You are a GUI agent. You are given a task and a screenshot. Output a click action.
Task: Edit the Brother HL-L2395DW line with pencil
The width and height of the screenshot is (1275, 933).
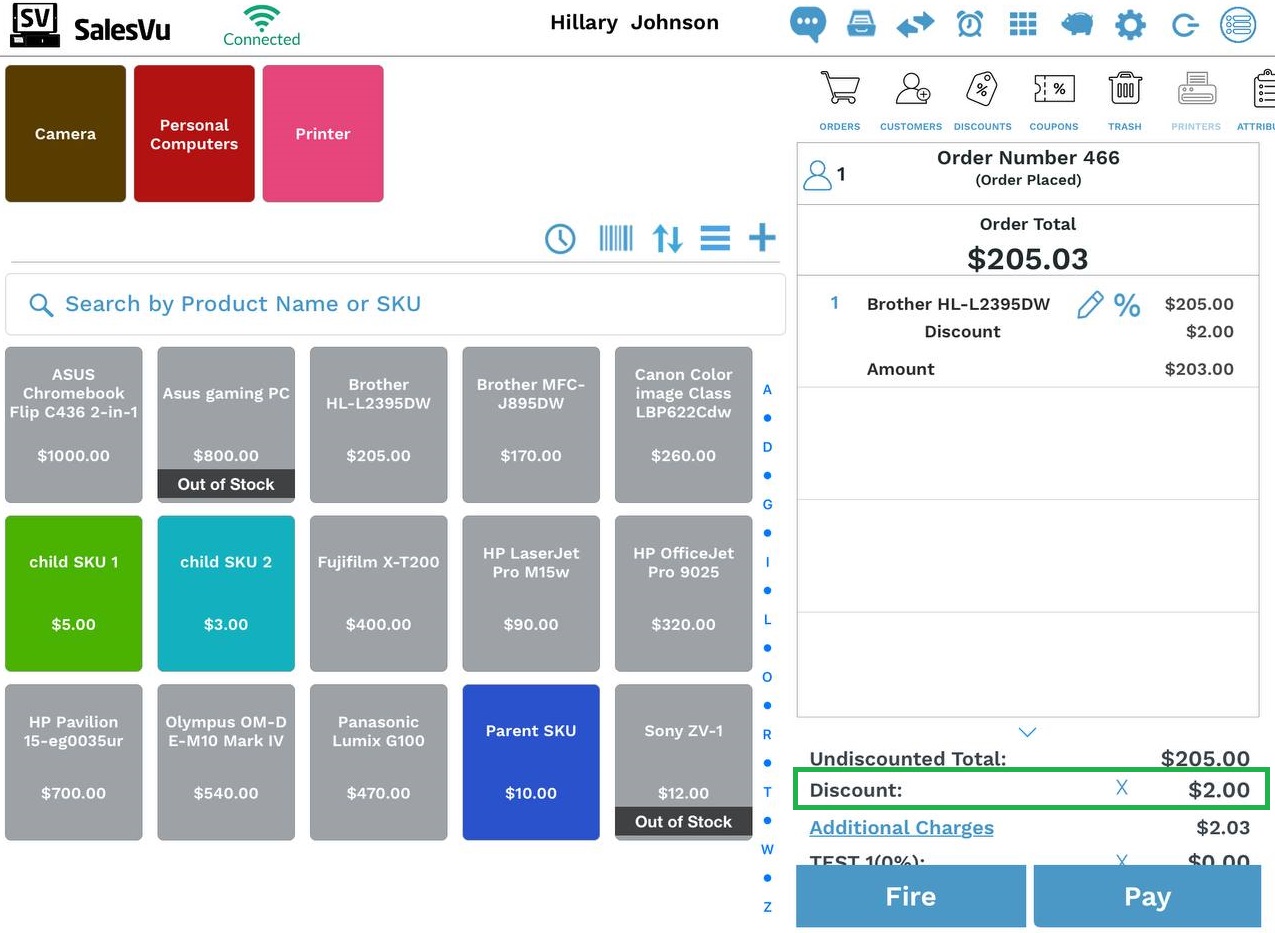pos(1090,305)
